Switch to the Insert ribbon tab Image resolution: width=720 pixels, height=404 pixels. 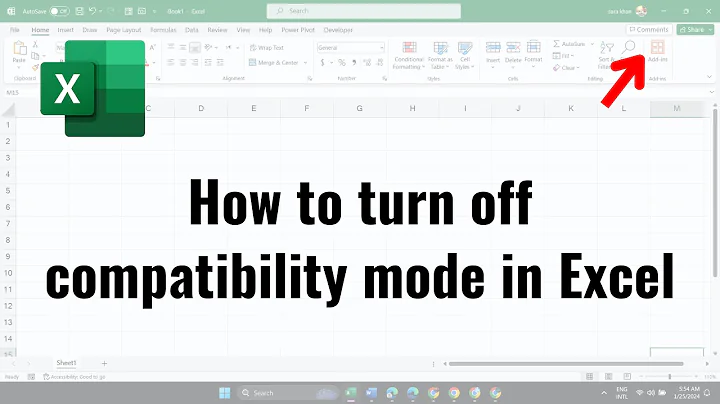click(65, 30)
